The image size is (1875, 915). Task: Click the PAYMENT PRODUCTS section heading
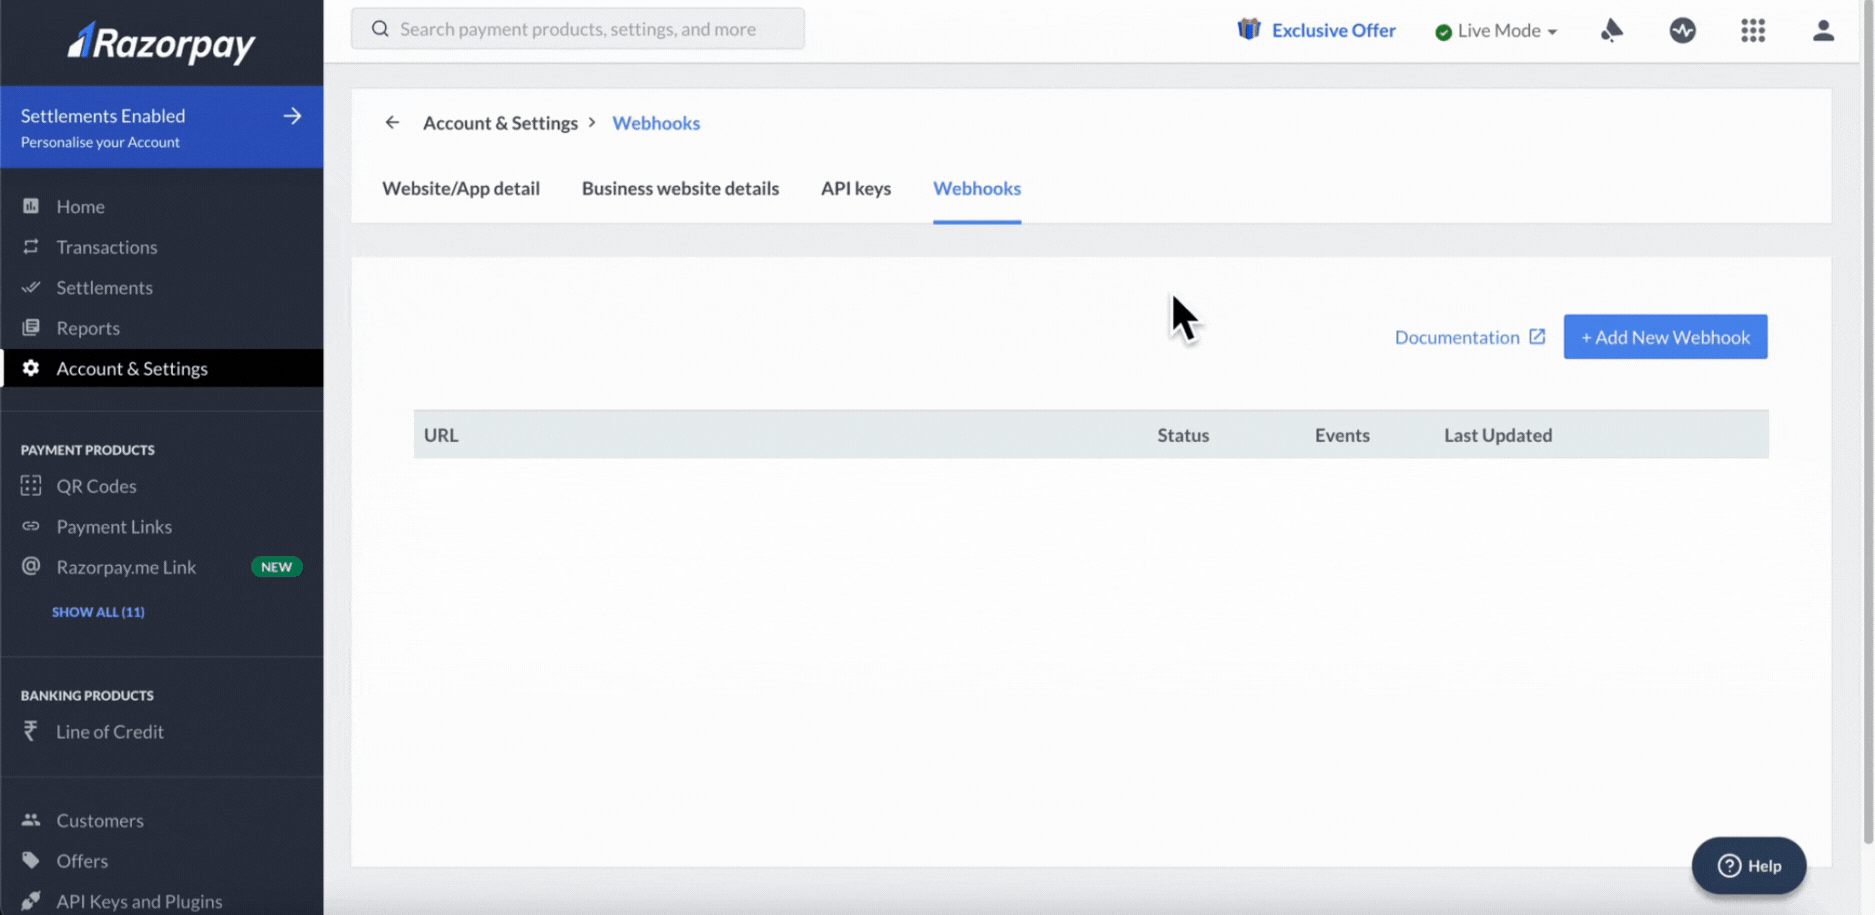point(88,450)
